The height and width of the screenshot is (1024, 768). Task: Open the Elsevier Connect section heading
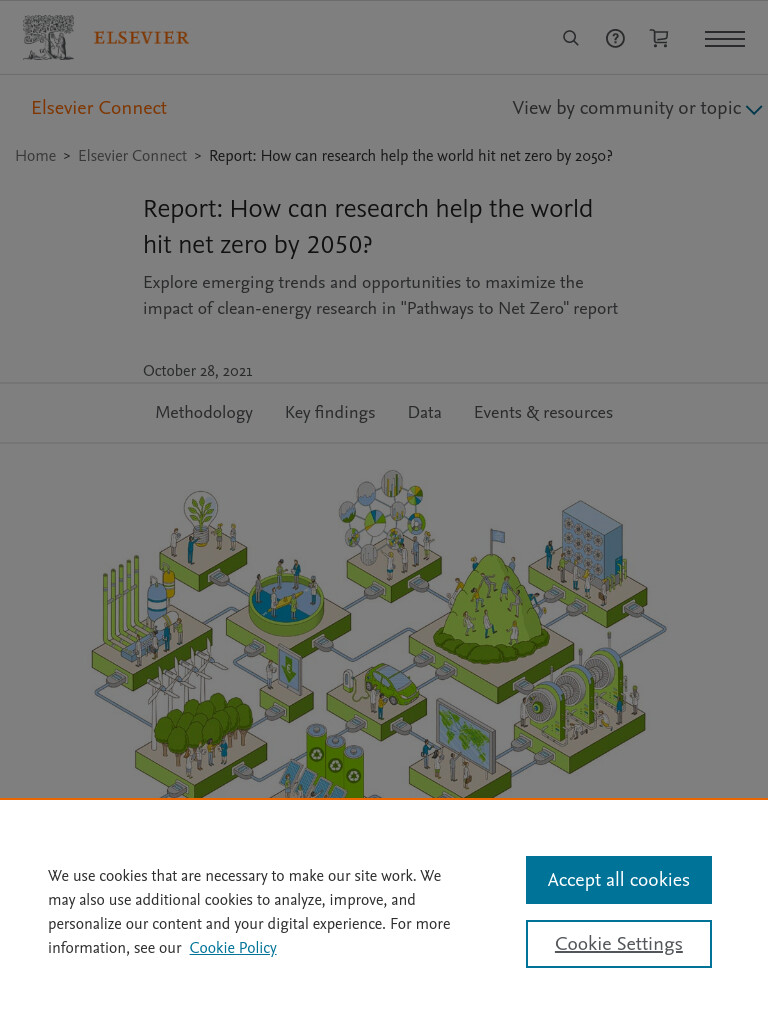click(x=99, y=108)
